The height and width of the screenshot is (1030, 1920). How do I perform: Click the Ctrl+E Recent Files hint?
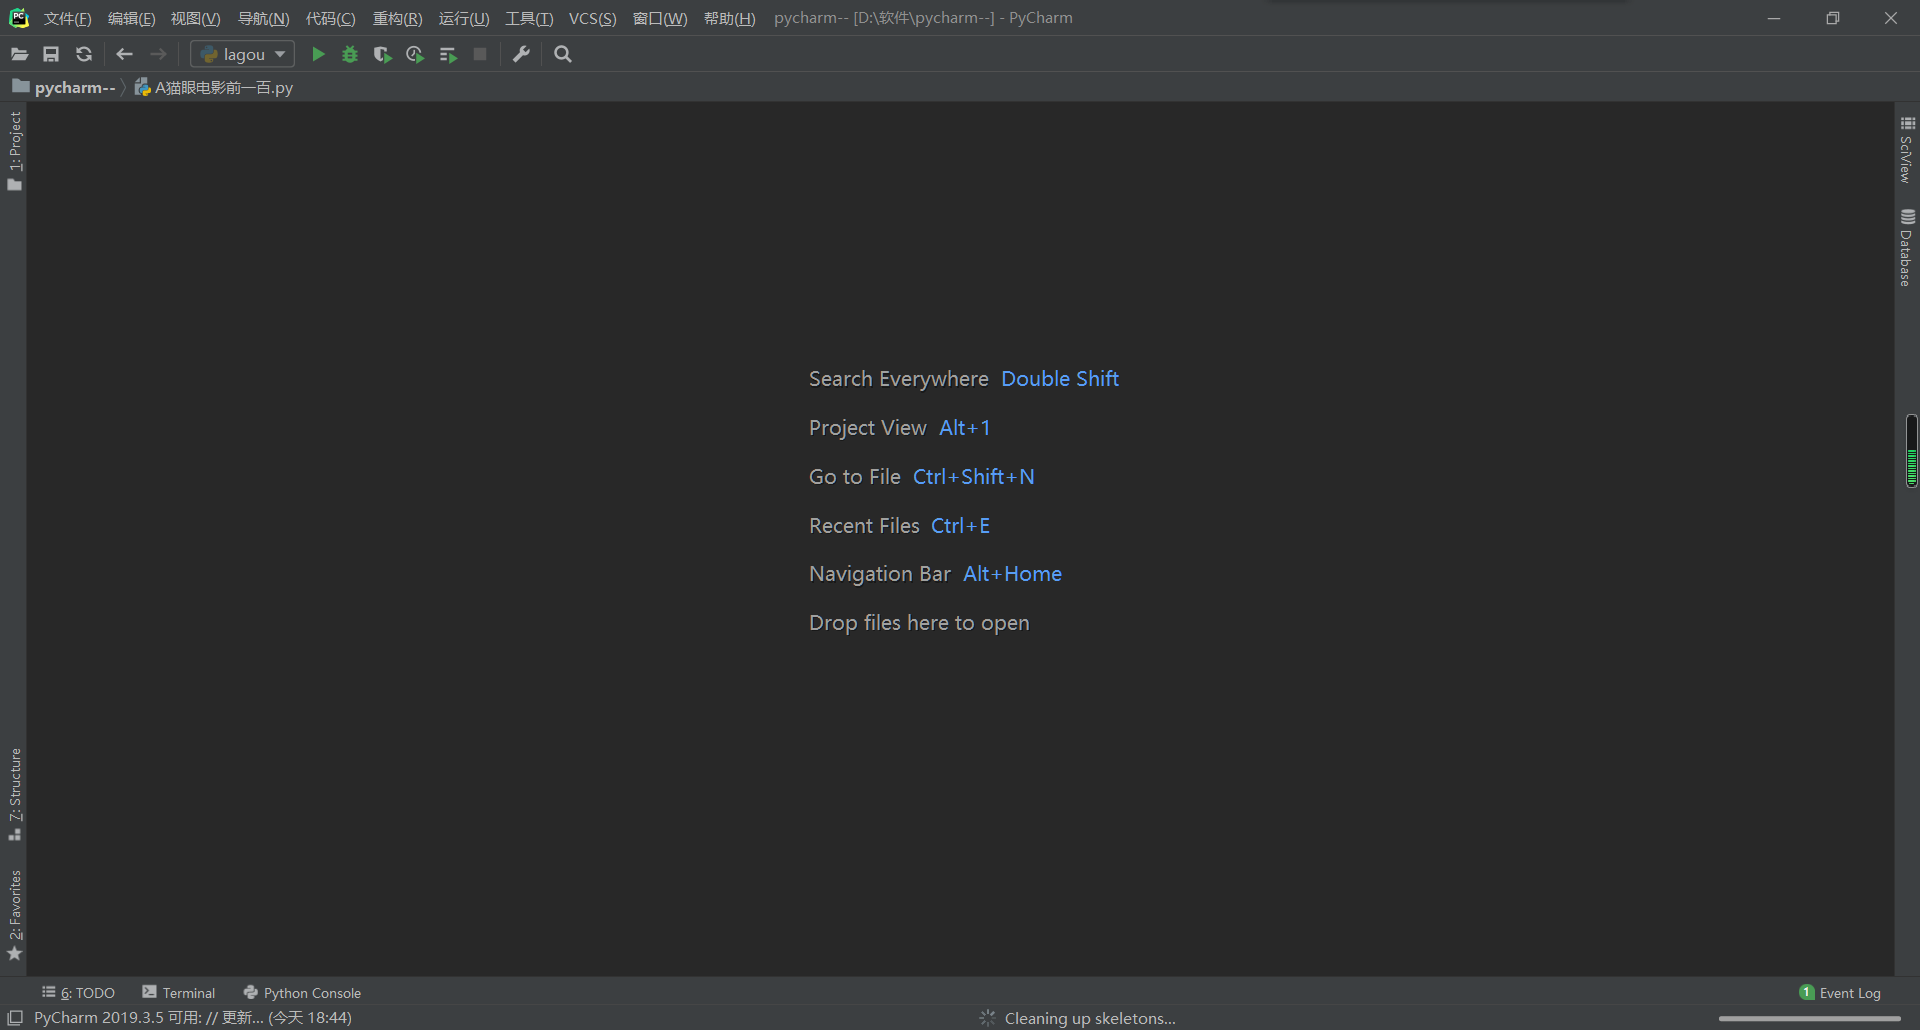961,526
